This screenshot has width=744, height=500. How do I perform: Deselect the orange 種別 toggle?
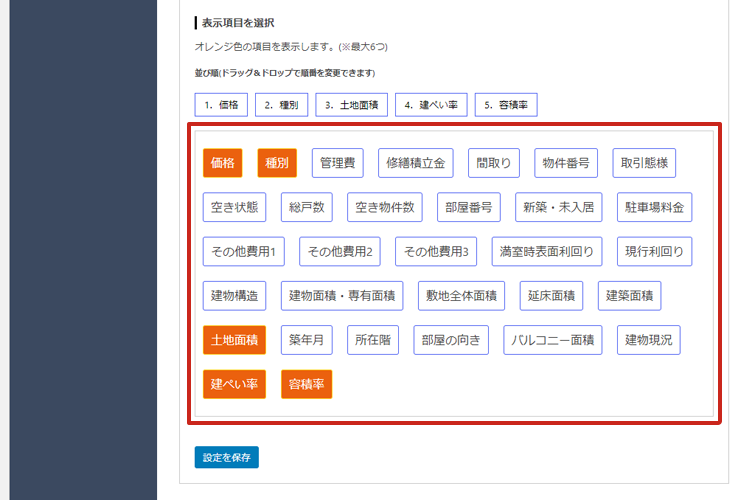(277, 163)
